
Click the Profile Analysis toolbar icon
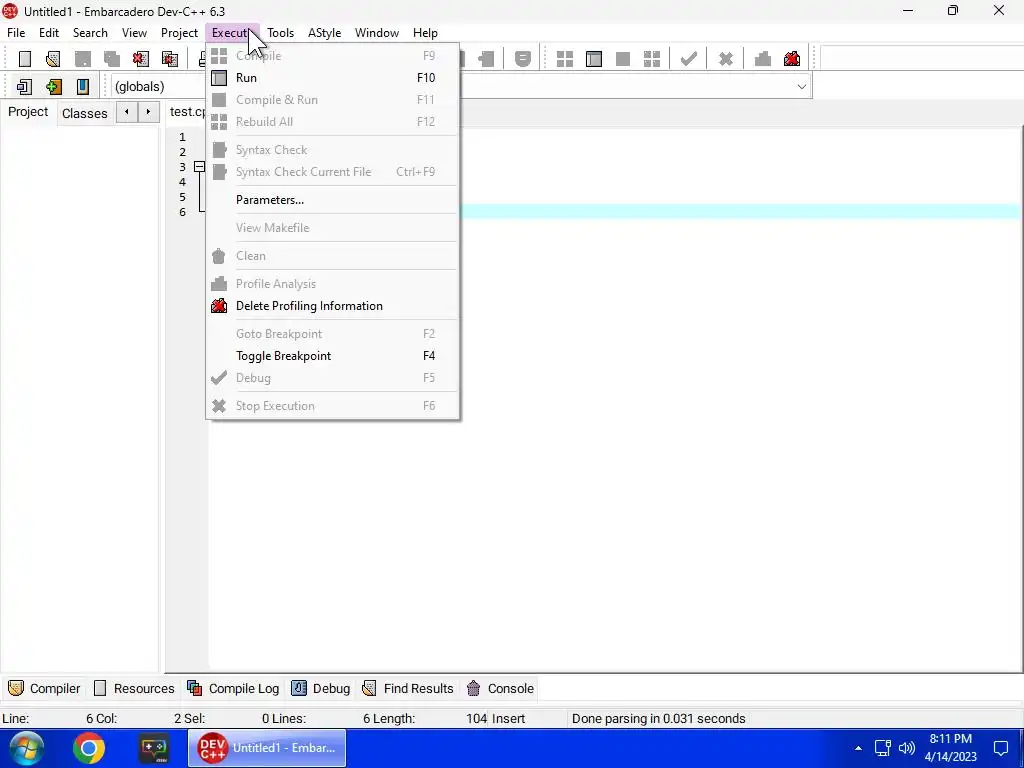click(763, 59)
